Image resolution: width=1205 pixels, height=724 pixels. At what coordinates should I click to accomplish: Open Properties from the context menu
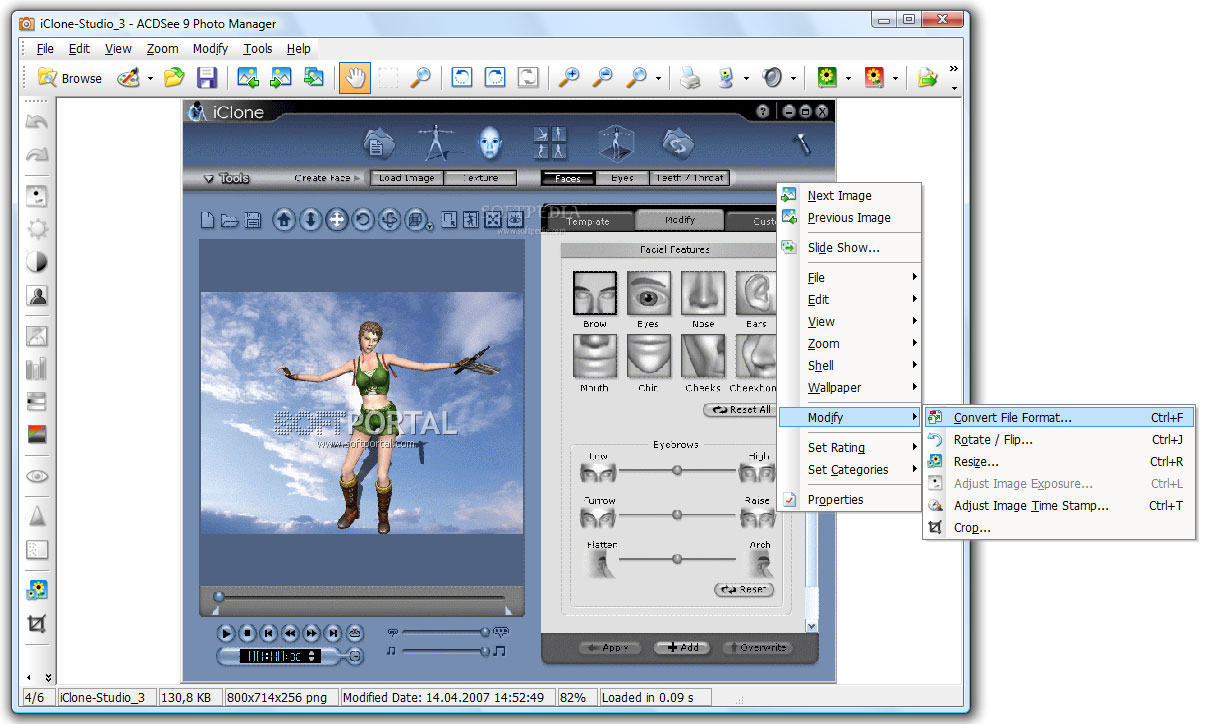(x=835, y=500)
